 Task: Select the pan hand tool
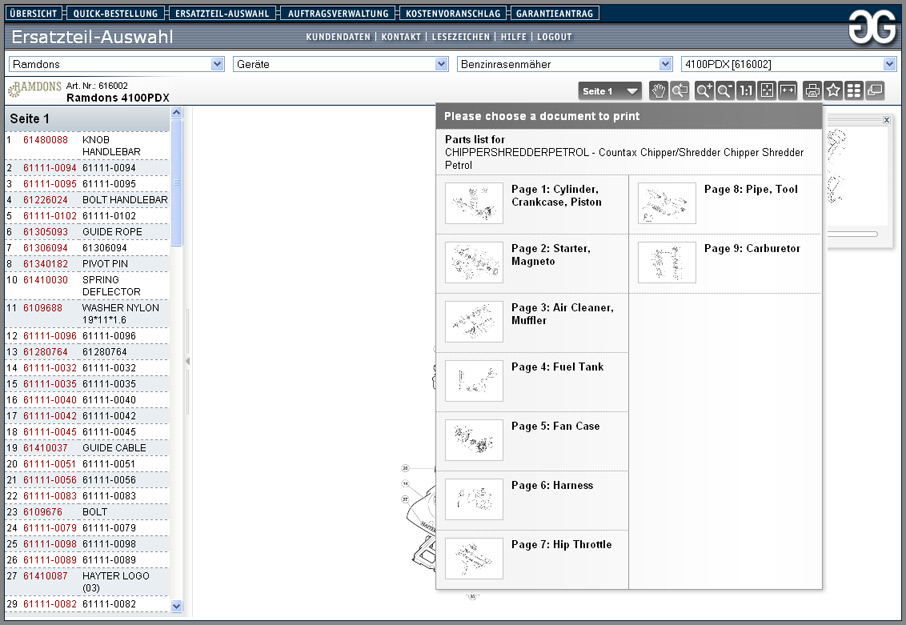pos(658,91)
